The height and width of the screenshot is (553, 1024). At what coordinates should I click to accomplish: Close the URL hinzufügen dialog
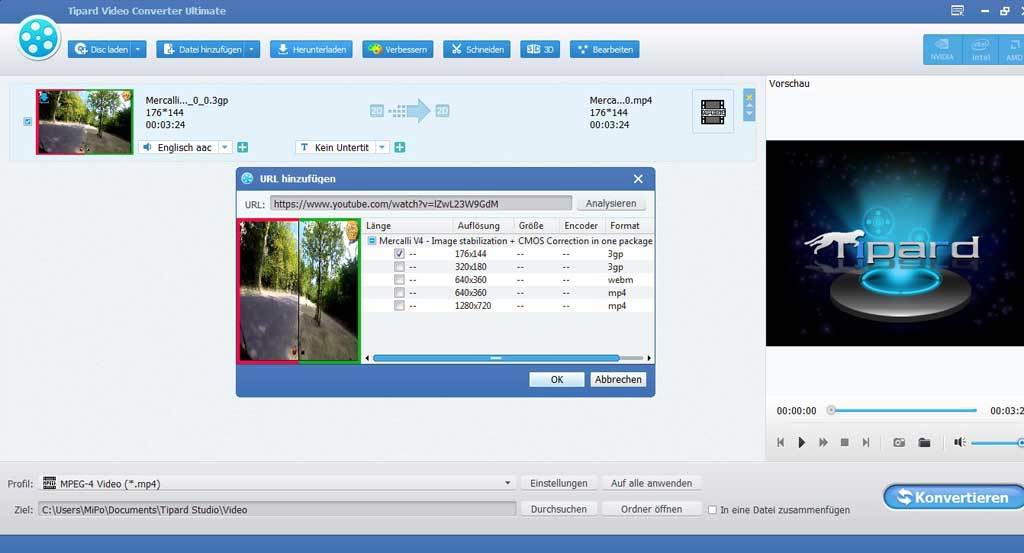pos(638,179)
